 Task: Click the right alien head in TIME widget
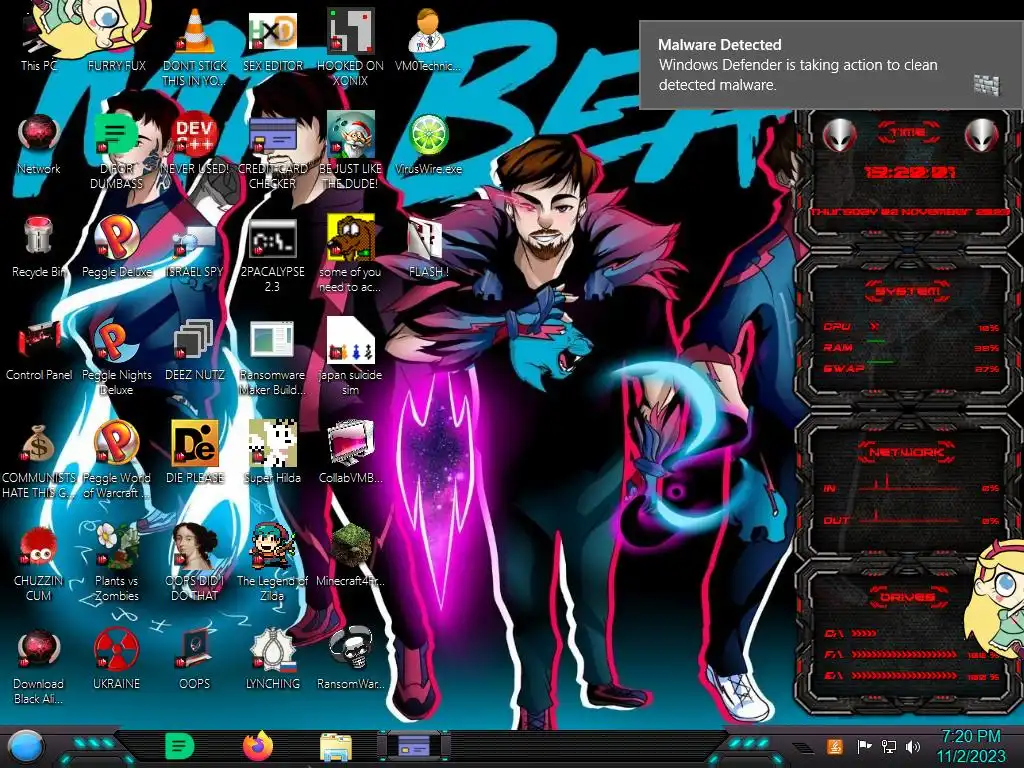coord(982,136)
